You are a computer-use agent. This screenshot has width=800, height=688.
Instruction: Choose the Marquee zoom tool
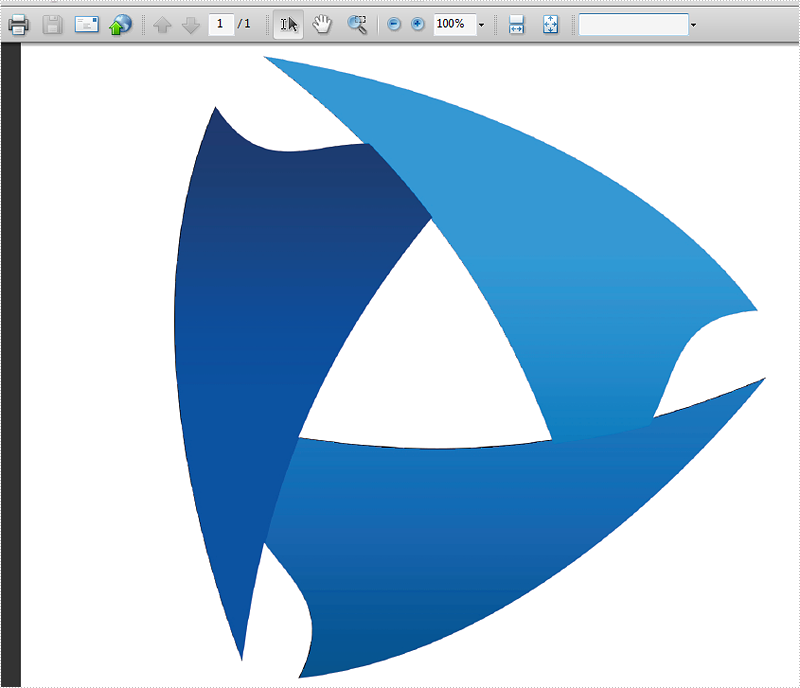[x=357, y=24]
